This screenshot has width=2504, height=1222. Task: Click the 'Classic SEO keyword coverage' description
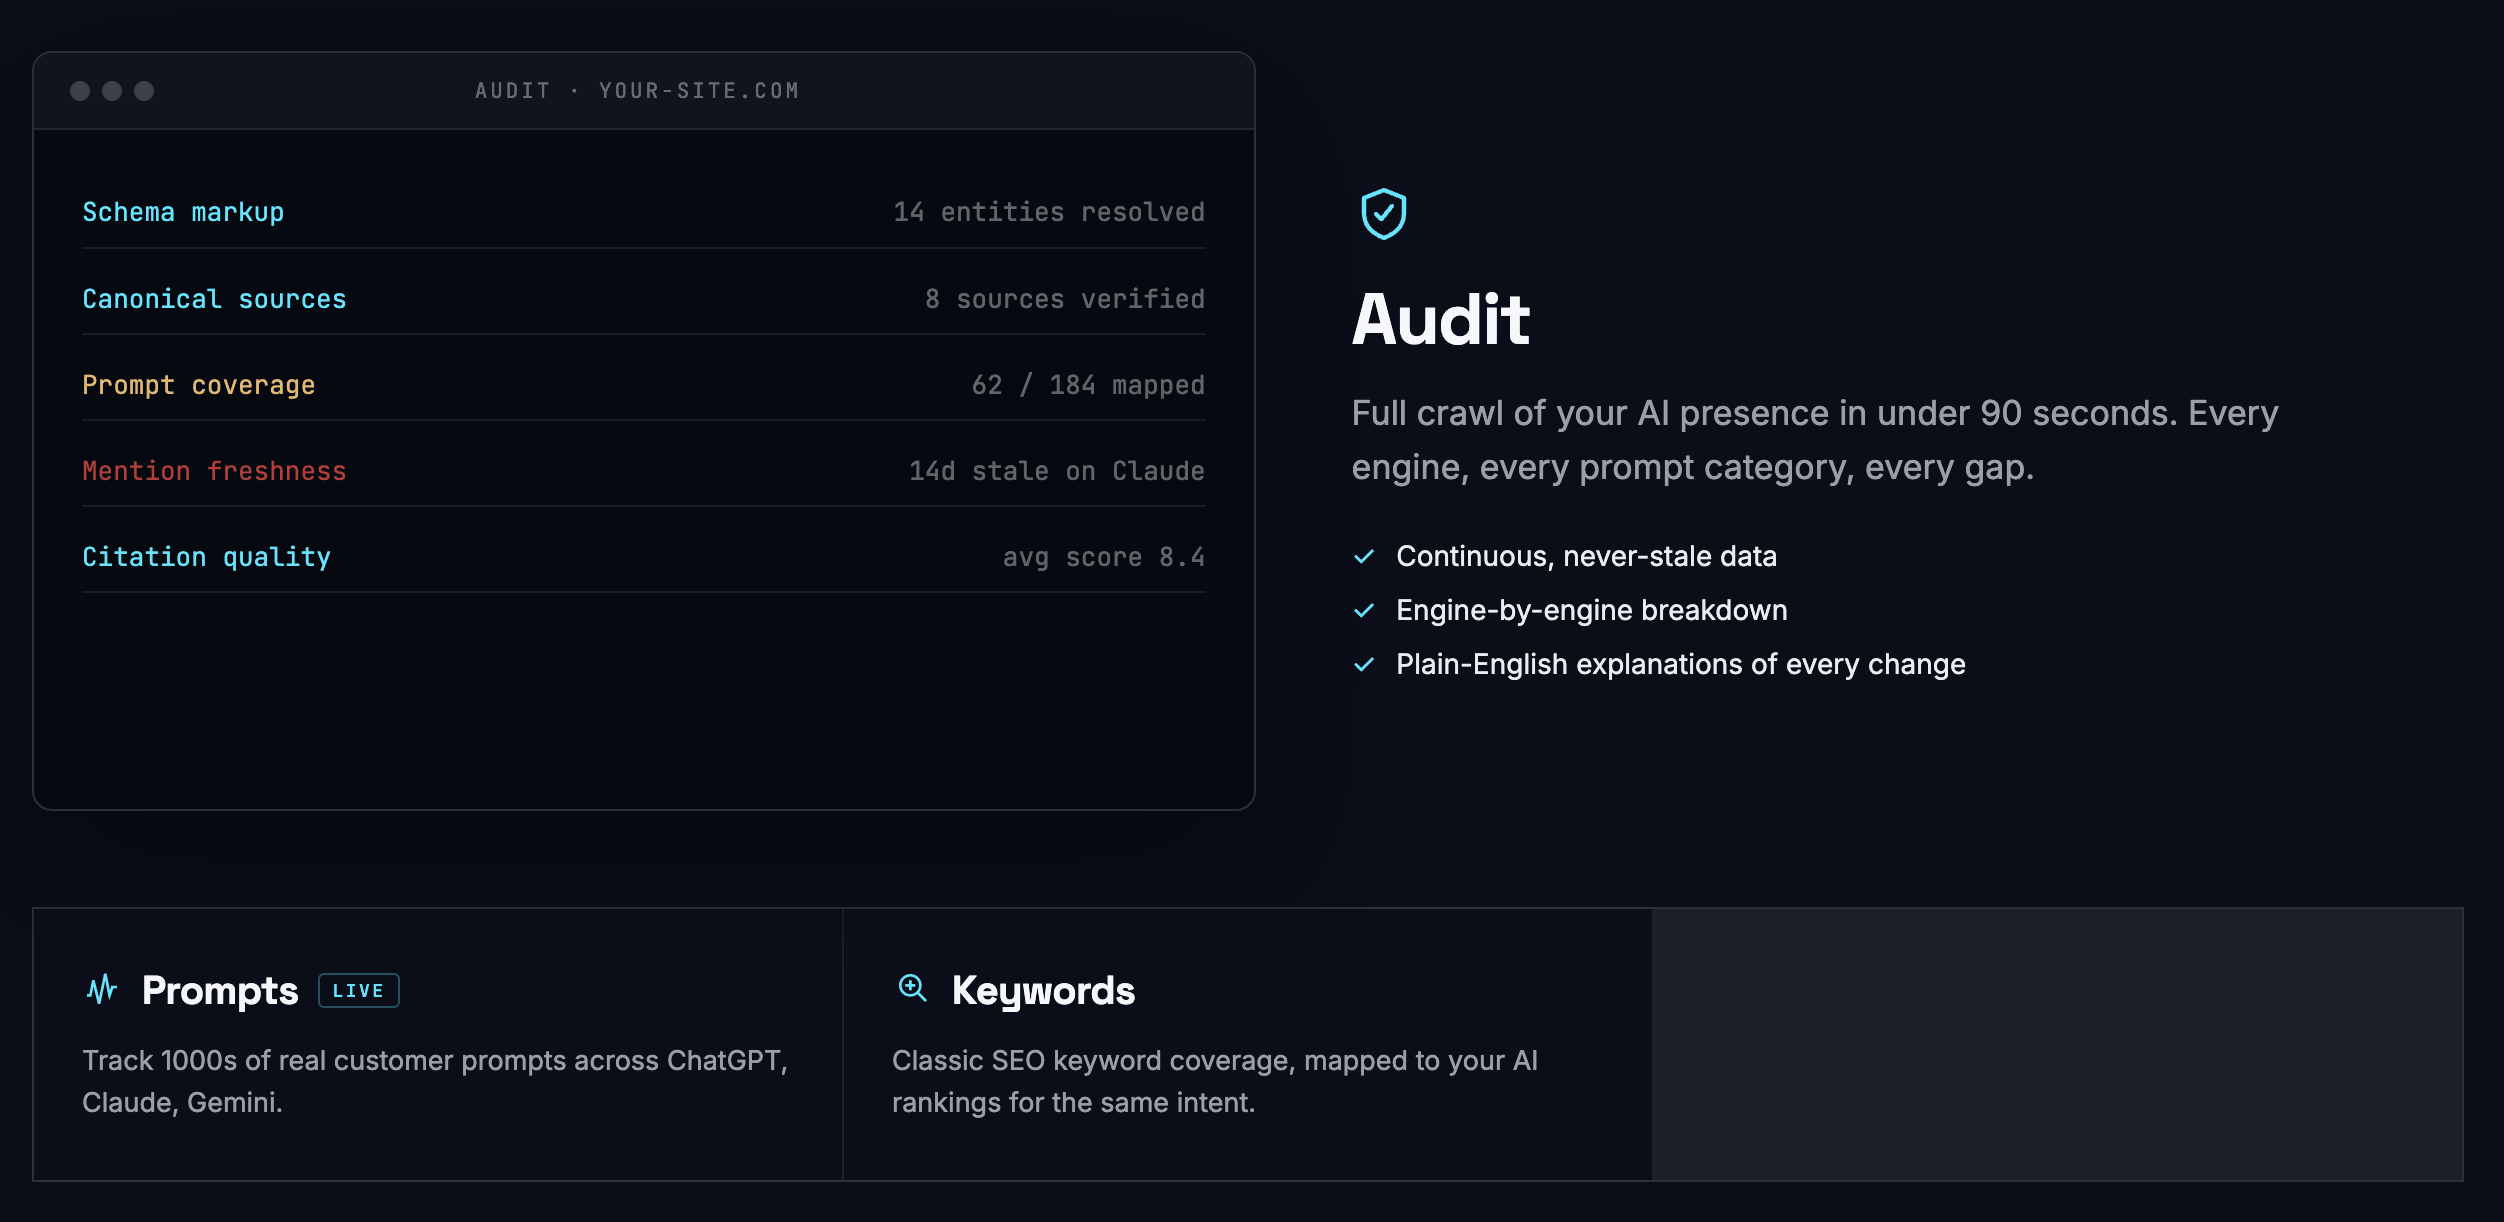[1215, 1081]
